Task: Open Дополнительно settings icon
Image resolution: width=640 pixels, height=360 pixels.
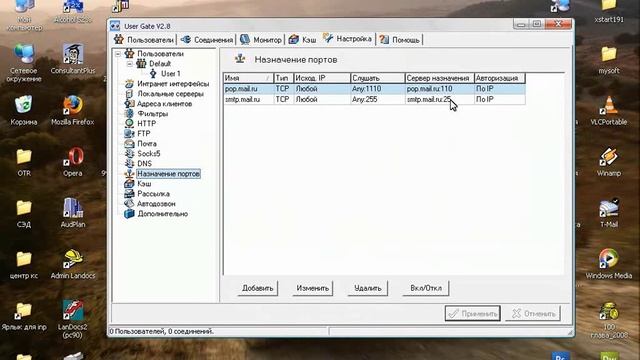Action: [129, 213]
